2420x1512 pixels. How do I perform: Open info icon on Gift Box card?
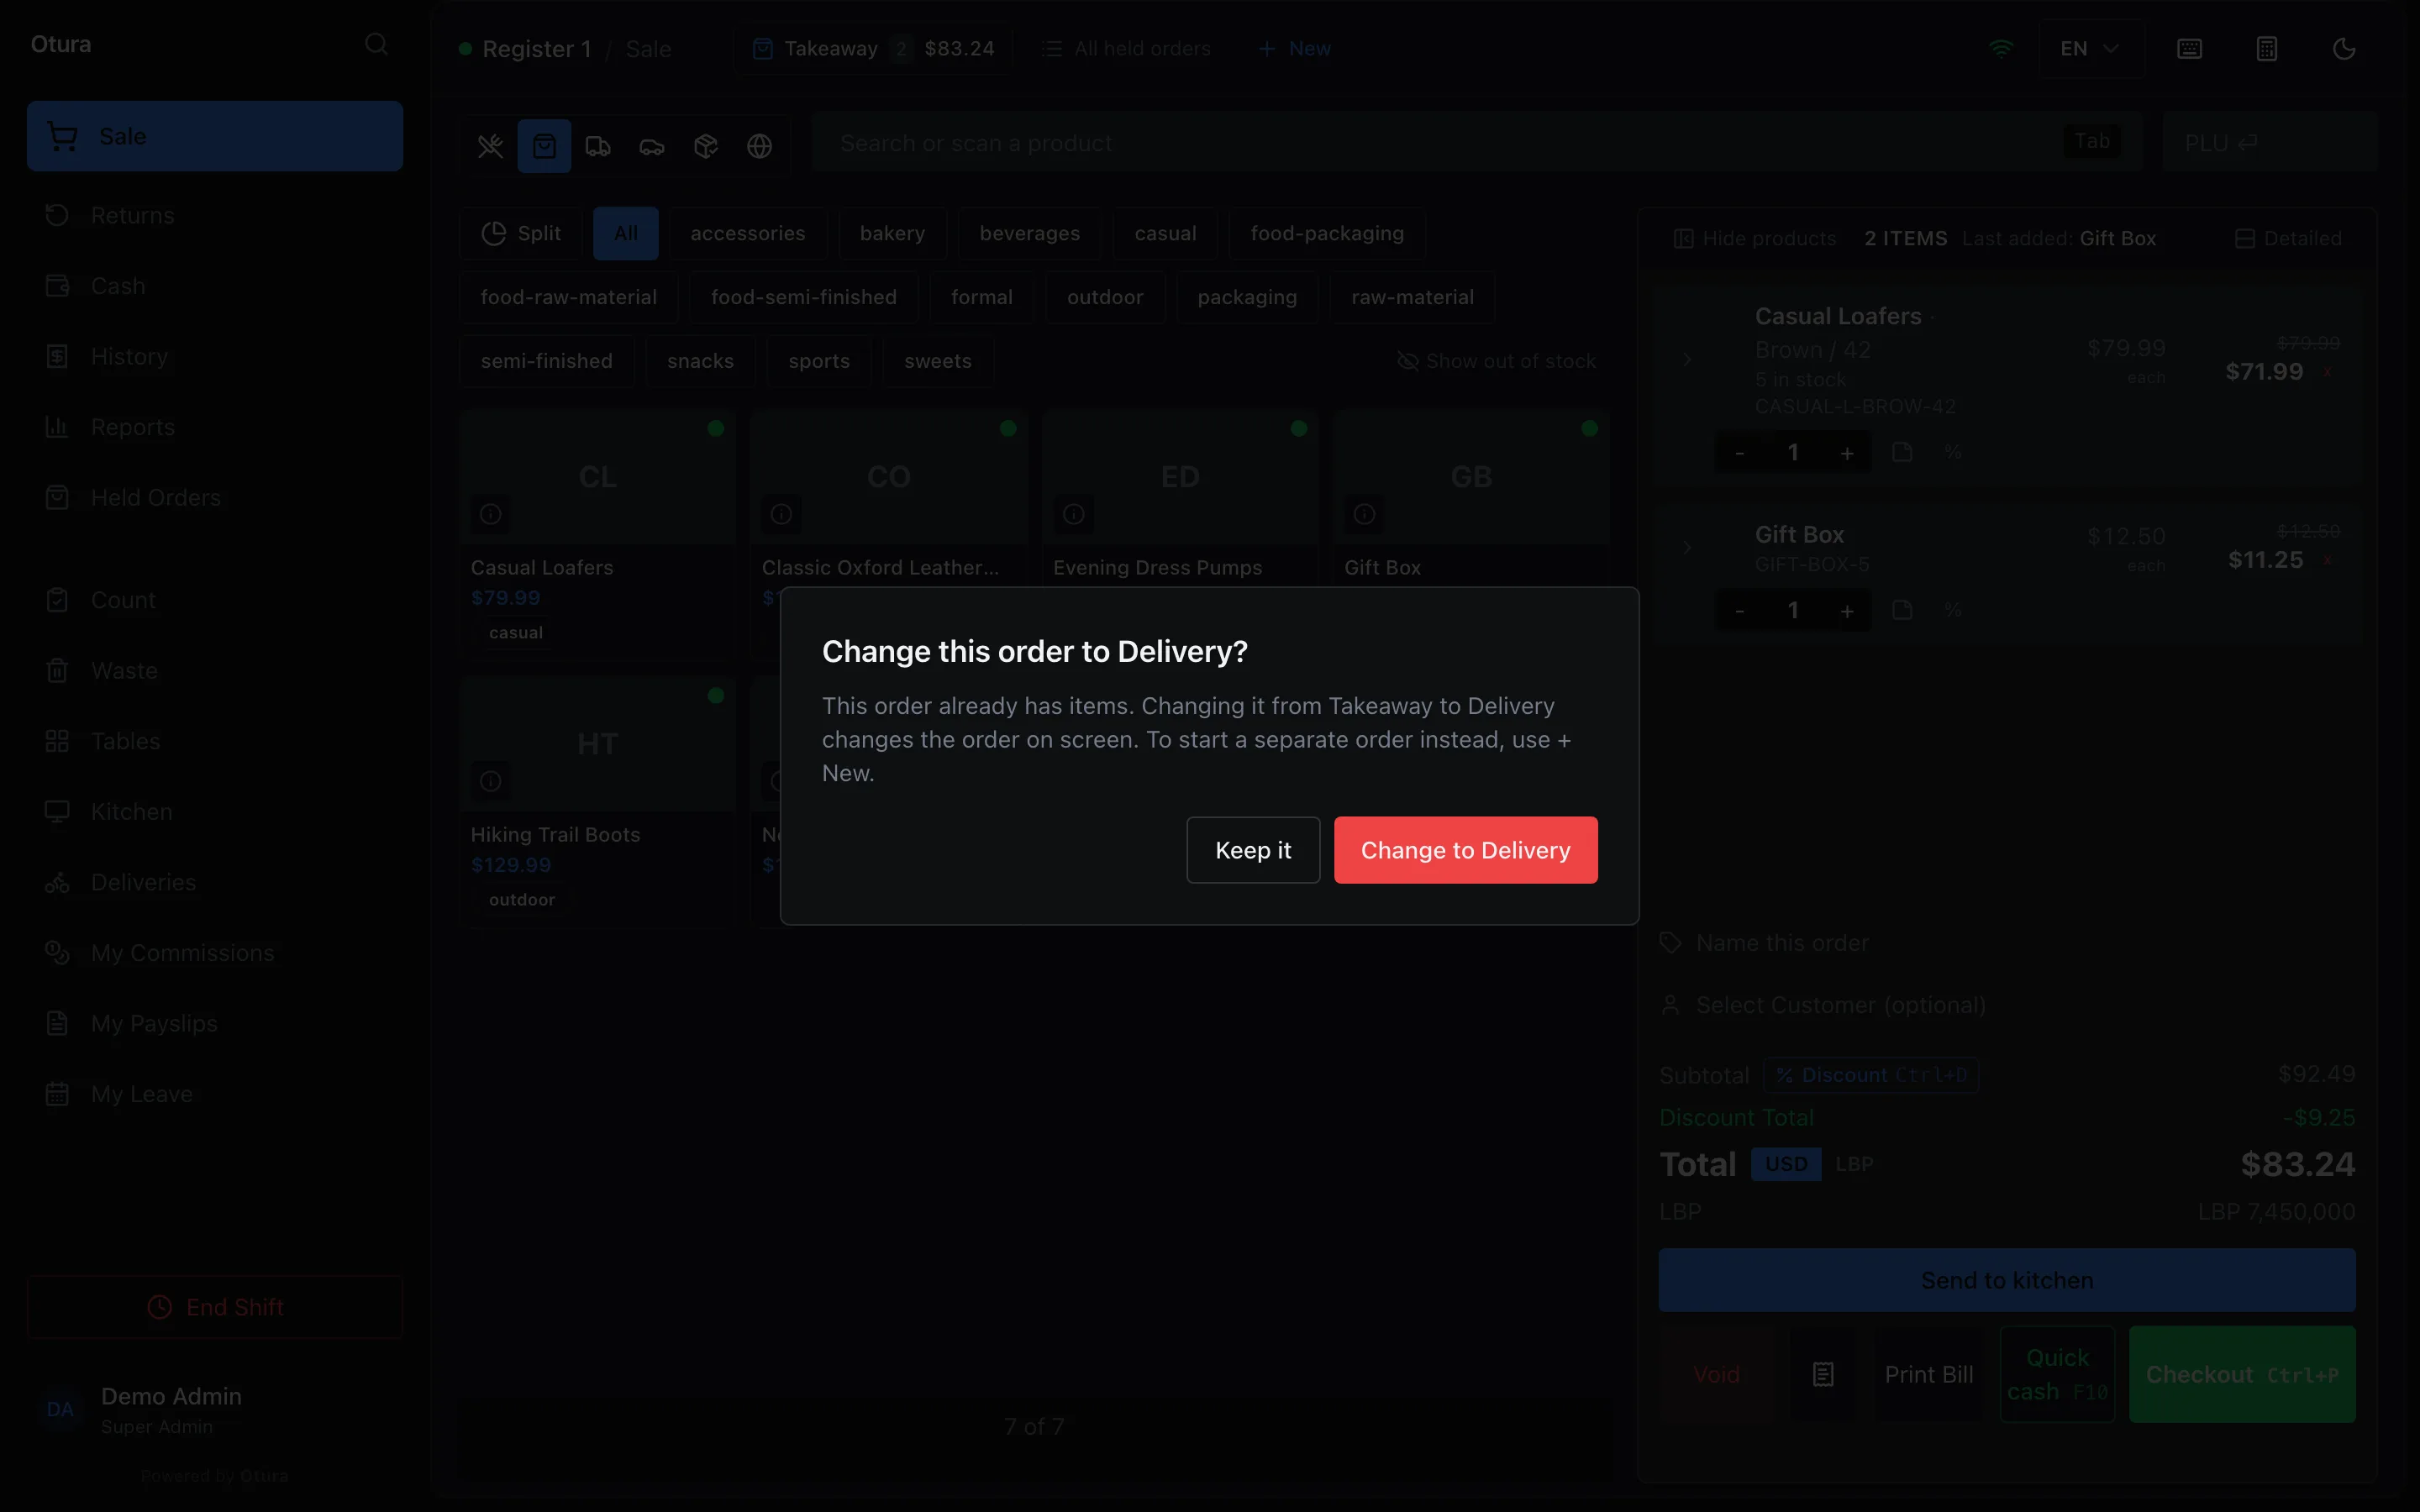point(1364,514)
